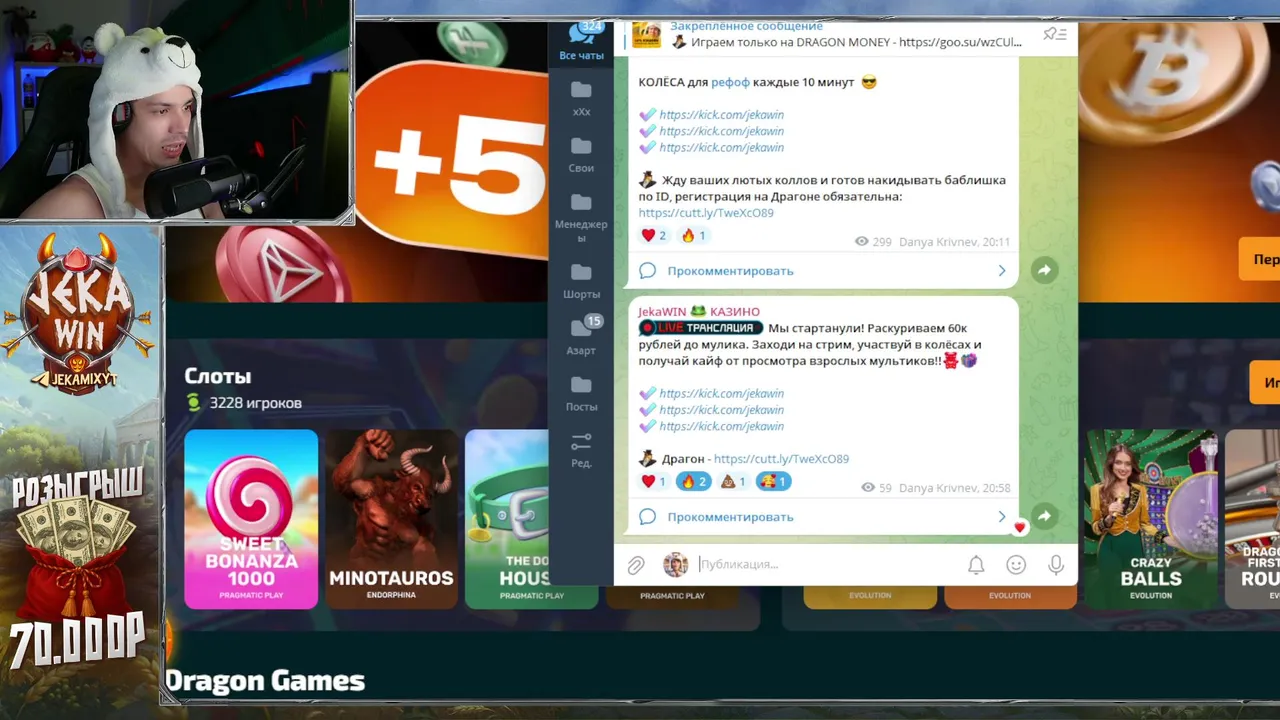Open the emoji picker smiley icon

[x=1016, y=565]
